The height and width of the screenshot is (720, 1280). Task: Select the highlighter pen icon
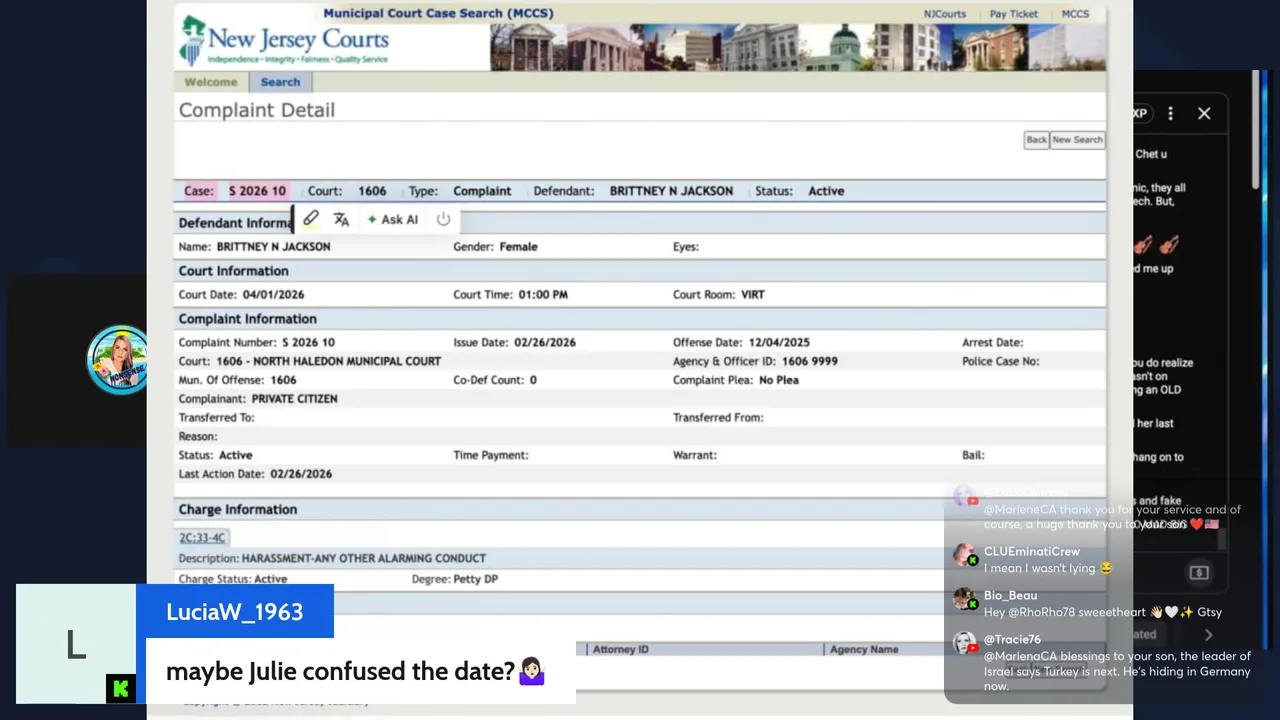311,219
